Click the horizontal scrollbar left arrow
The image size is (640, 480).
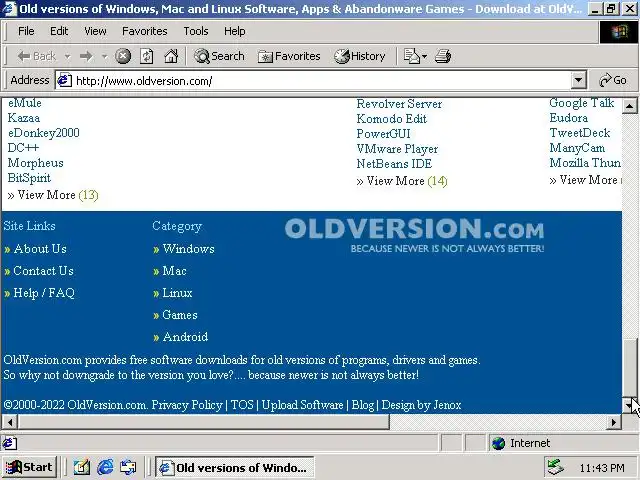(10, 422)
